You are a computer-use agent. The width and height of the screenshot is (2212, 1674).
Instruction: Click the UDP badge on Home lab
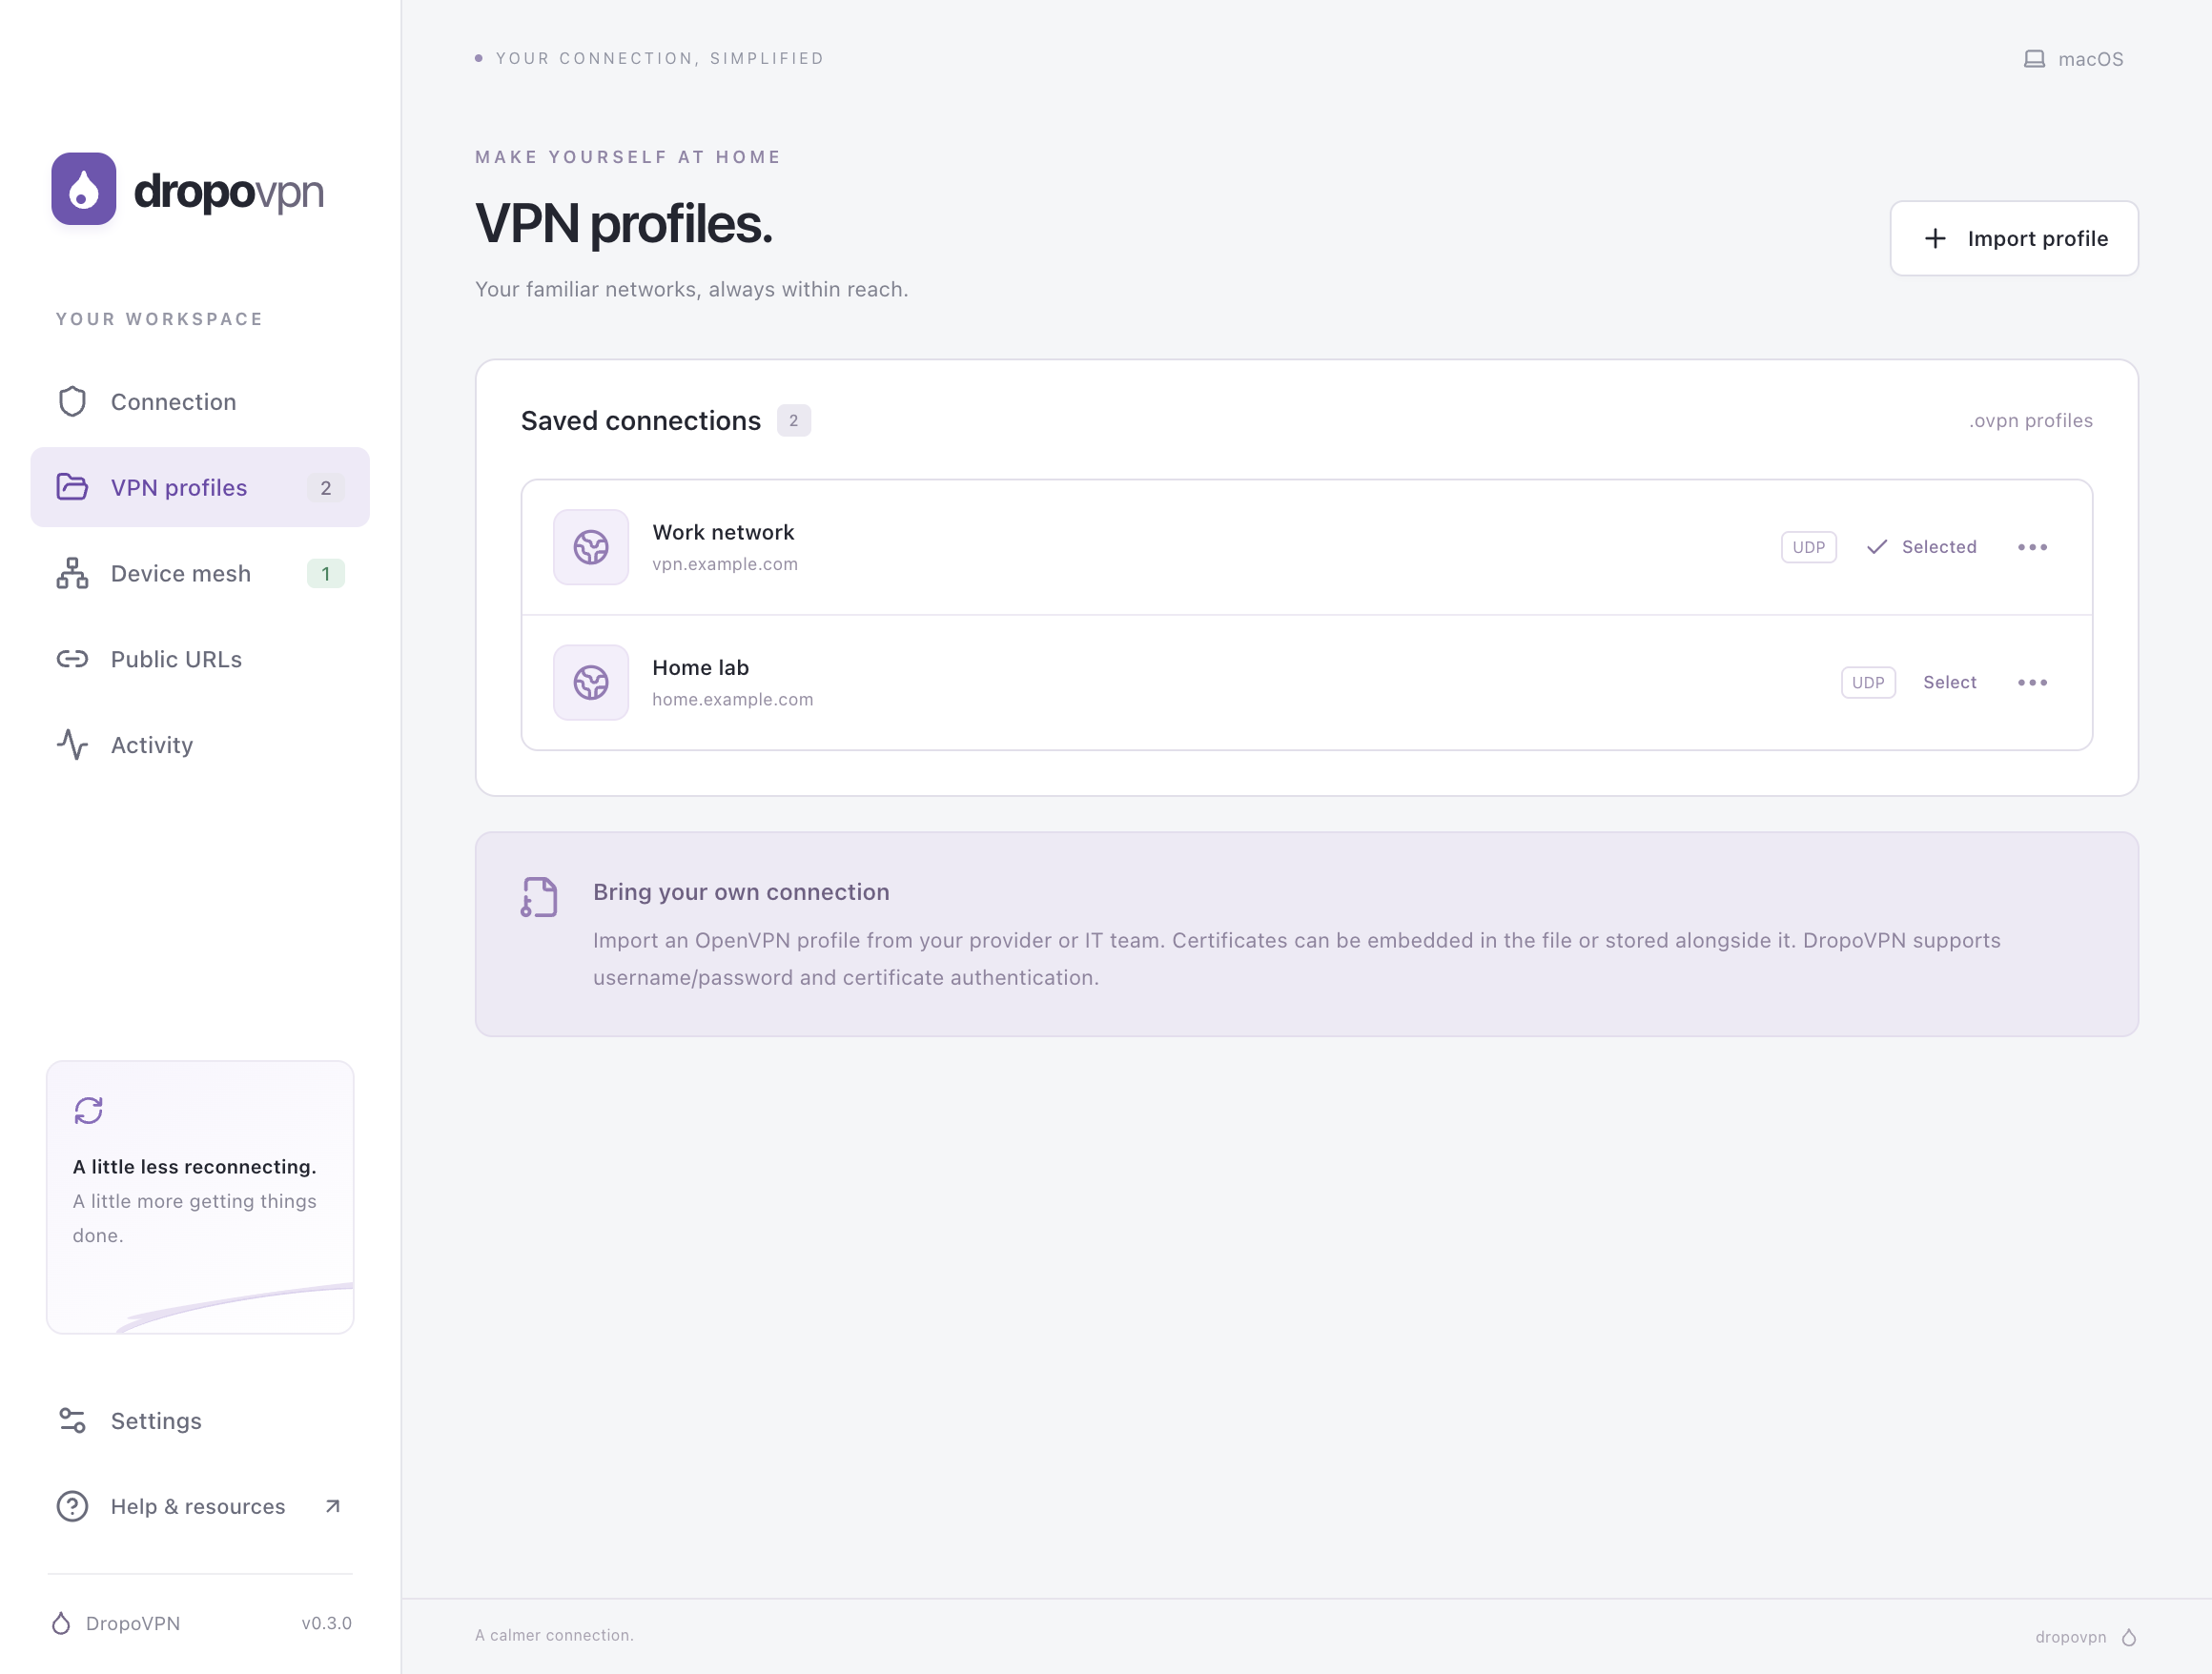pyautogui.click(x=1868, y=682)
